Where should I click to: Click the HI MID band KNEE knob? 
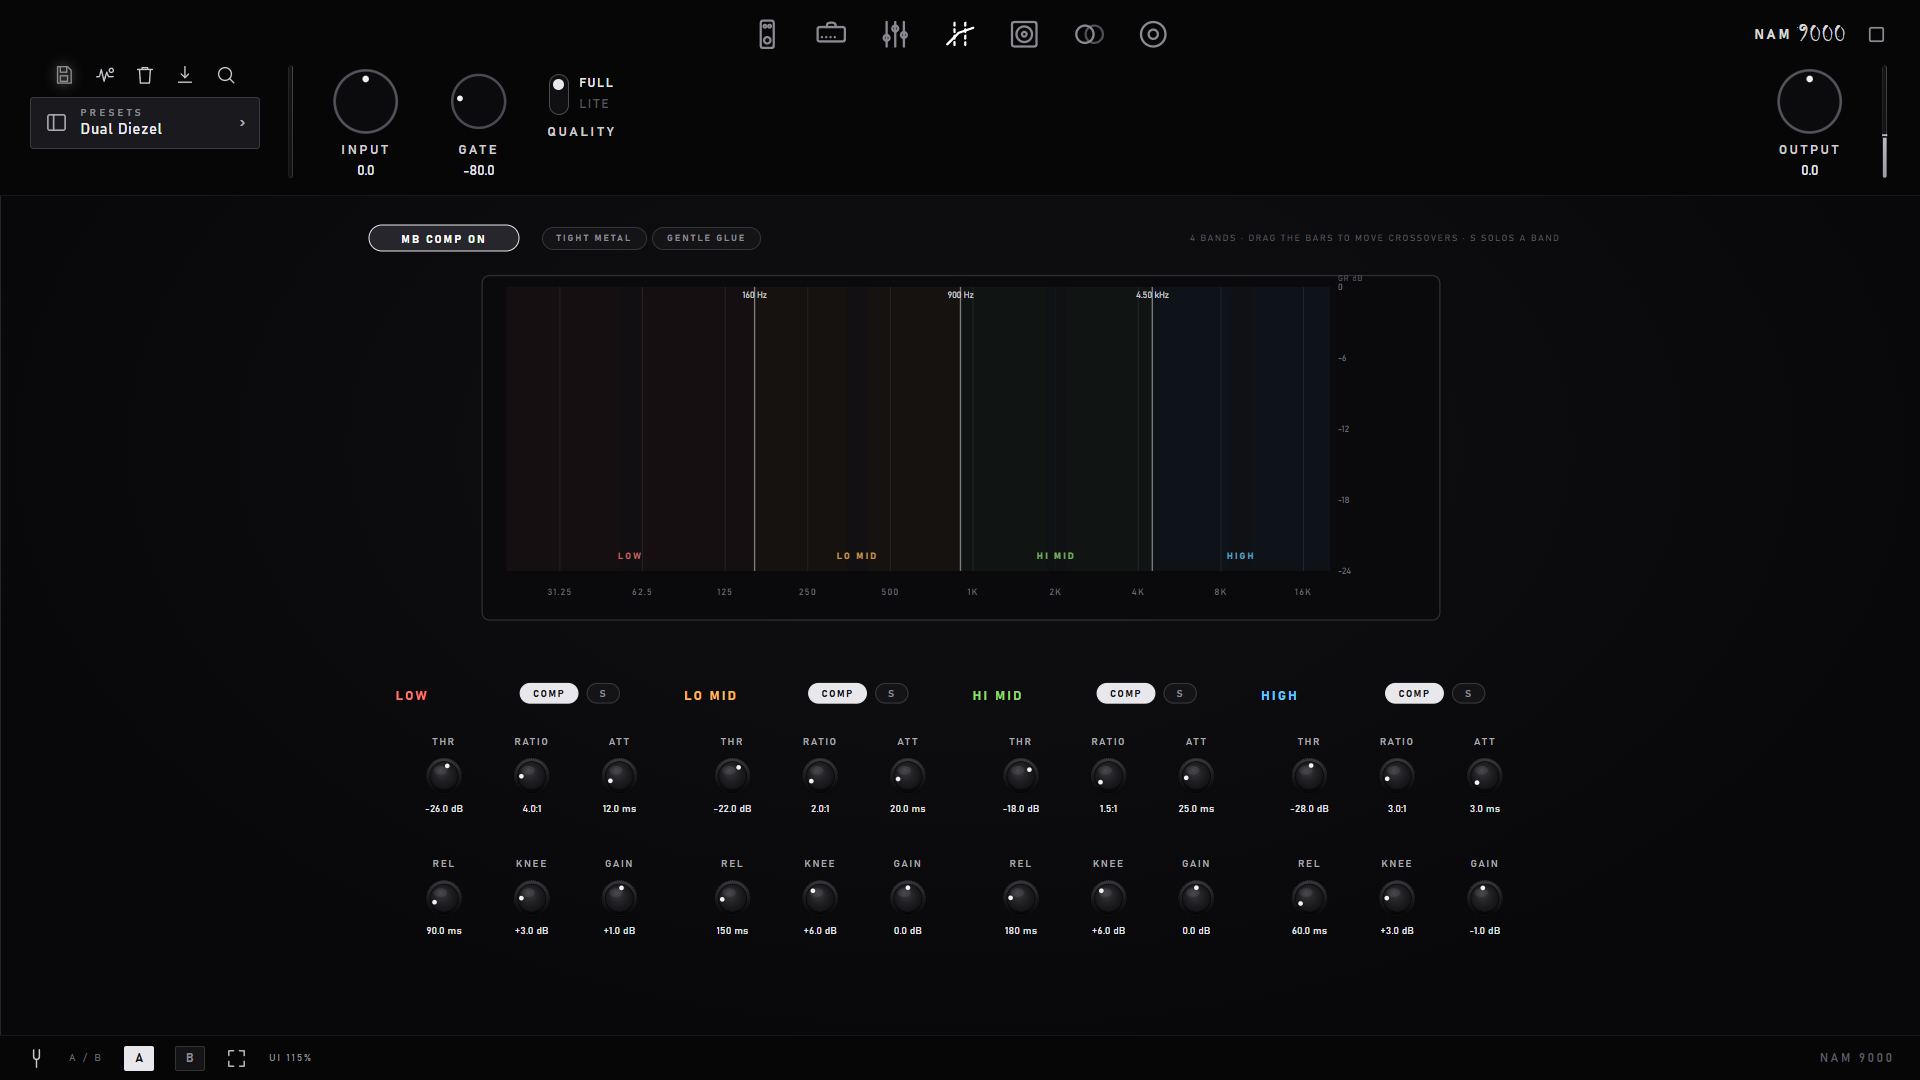1108,897
